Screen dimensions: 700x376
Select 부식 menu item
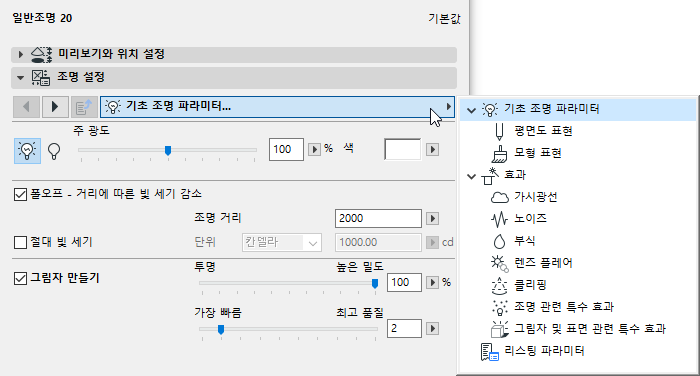click(x=525, y=241)
